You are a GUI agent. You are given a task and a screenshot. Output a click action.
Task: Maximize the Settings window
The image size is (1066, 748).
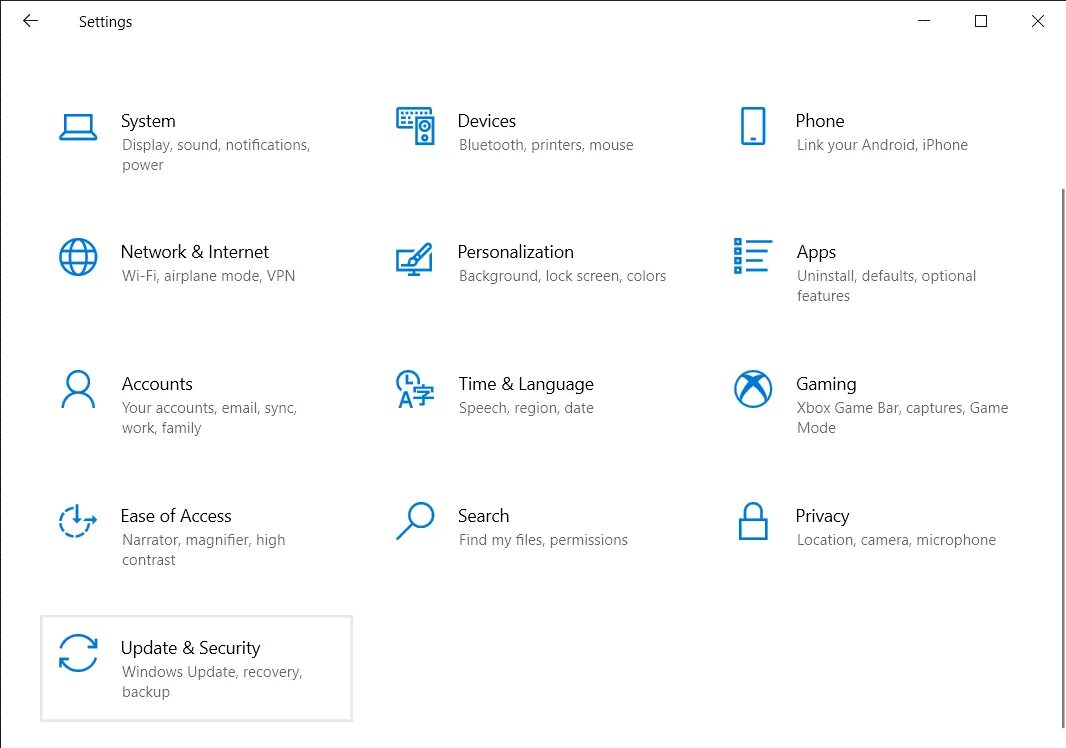click(981, 21)
